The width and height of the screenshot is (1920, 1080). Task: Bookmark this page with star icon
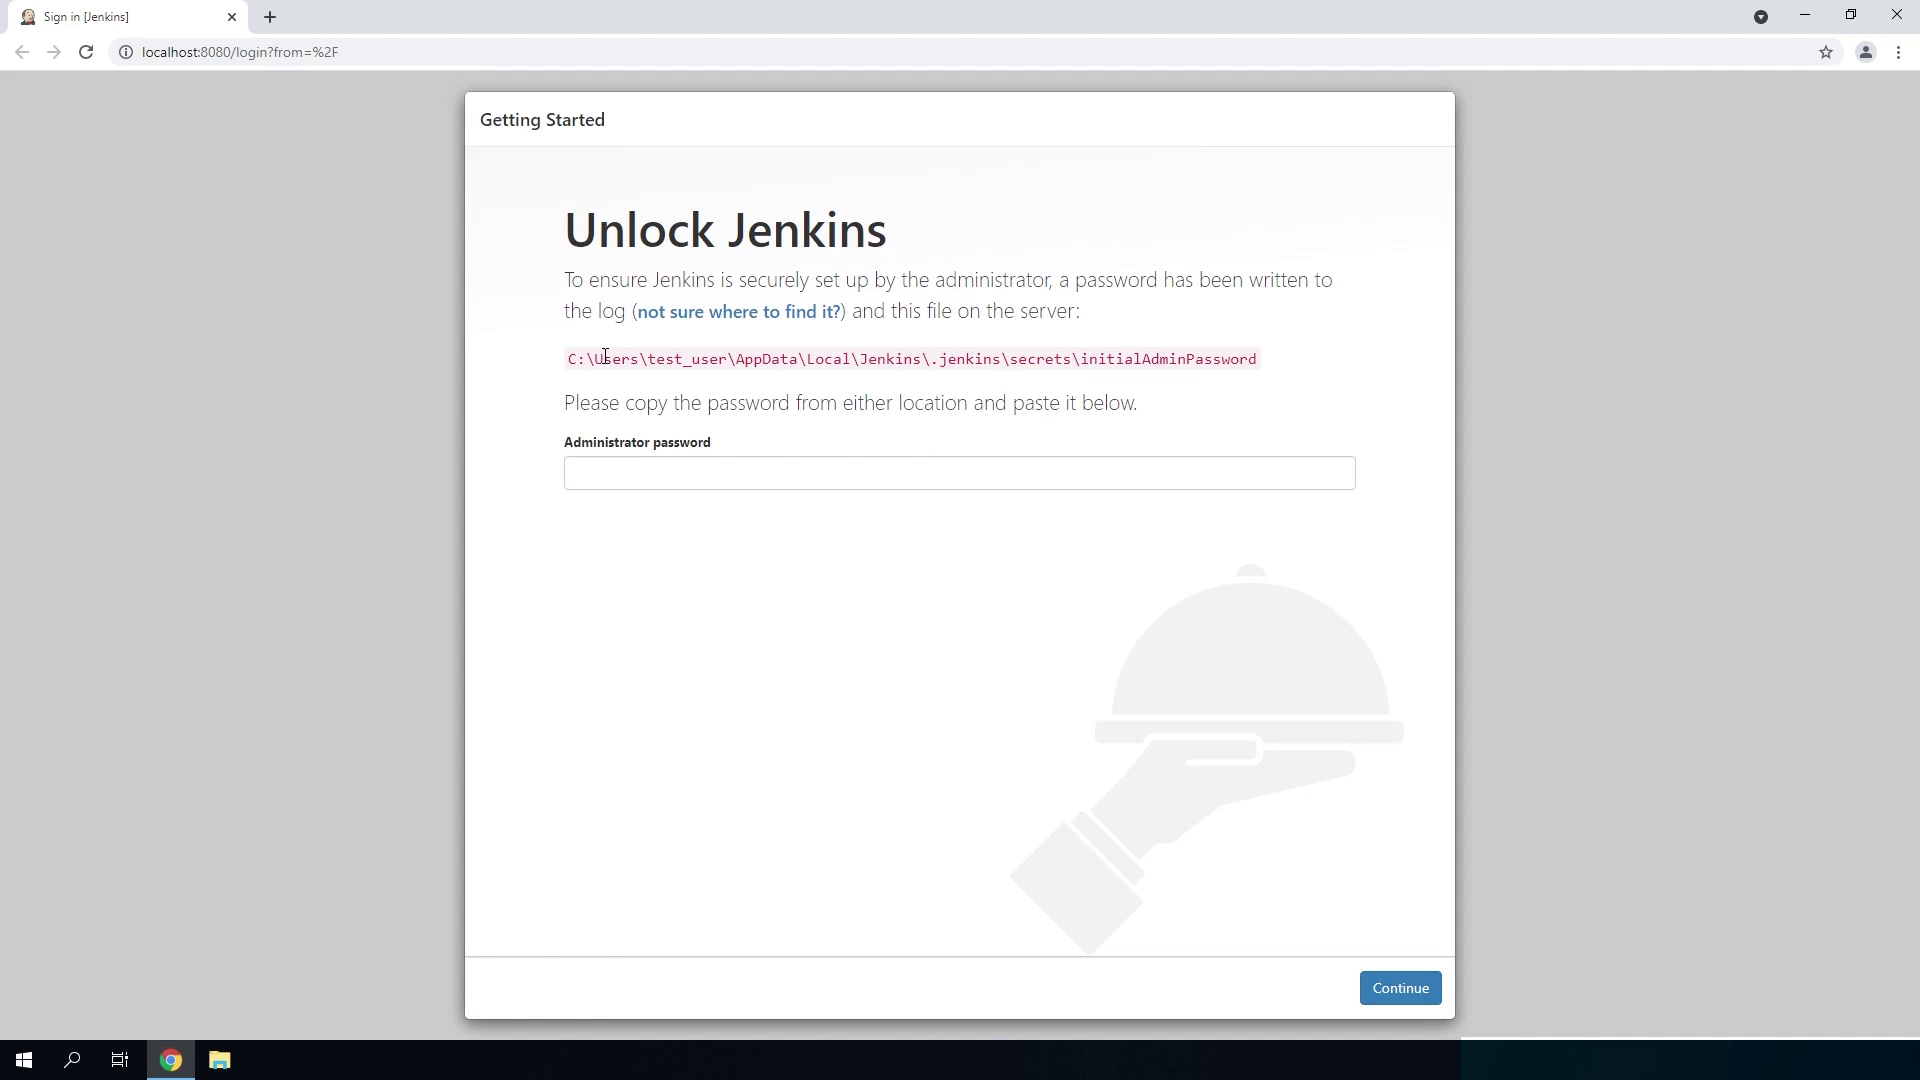point(1825,52)
